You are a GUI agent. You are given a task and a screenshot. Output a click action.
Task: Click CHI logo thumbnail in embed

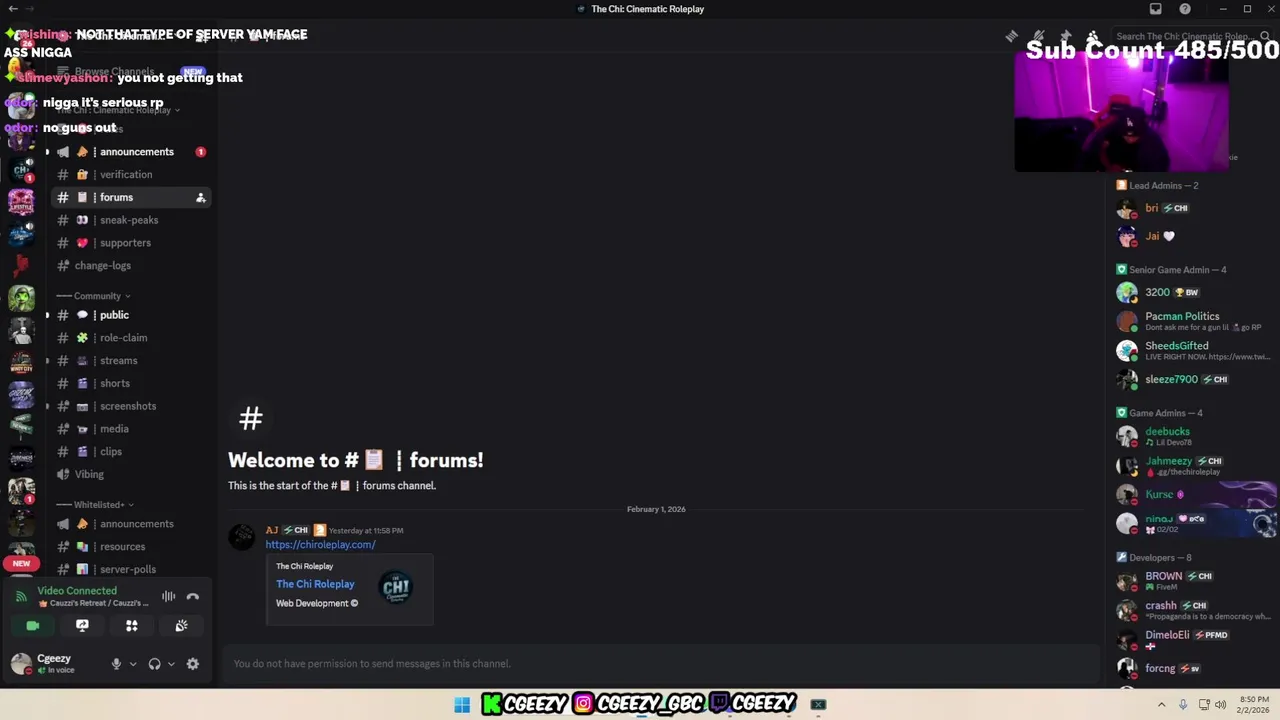pos(396,587)
